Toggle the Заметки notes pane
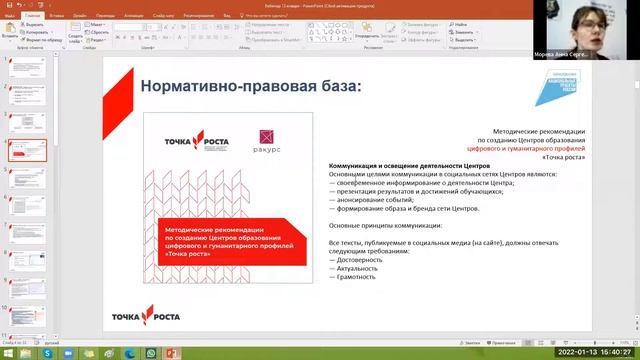The height and width of the screenshot is (360, 640). click(x=470, y=343)
